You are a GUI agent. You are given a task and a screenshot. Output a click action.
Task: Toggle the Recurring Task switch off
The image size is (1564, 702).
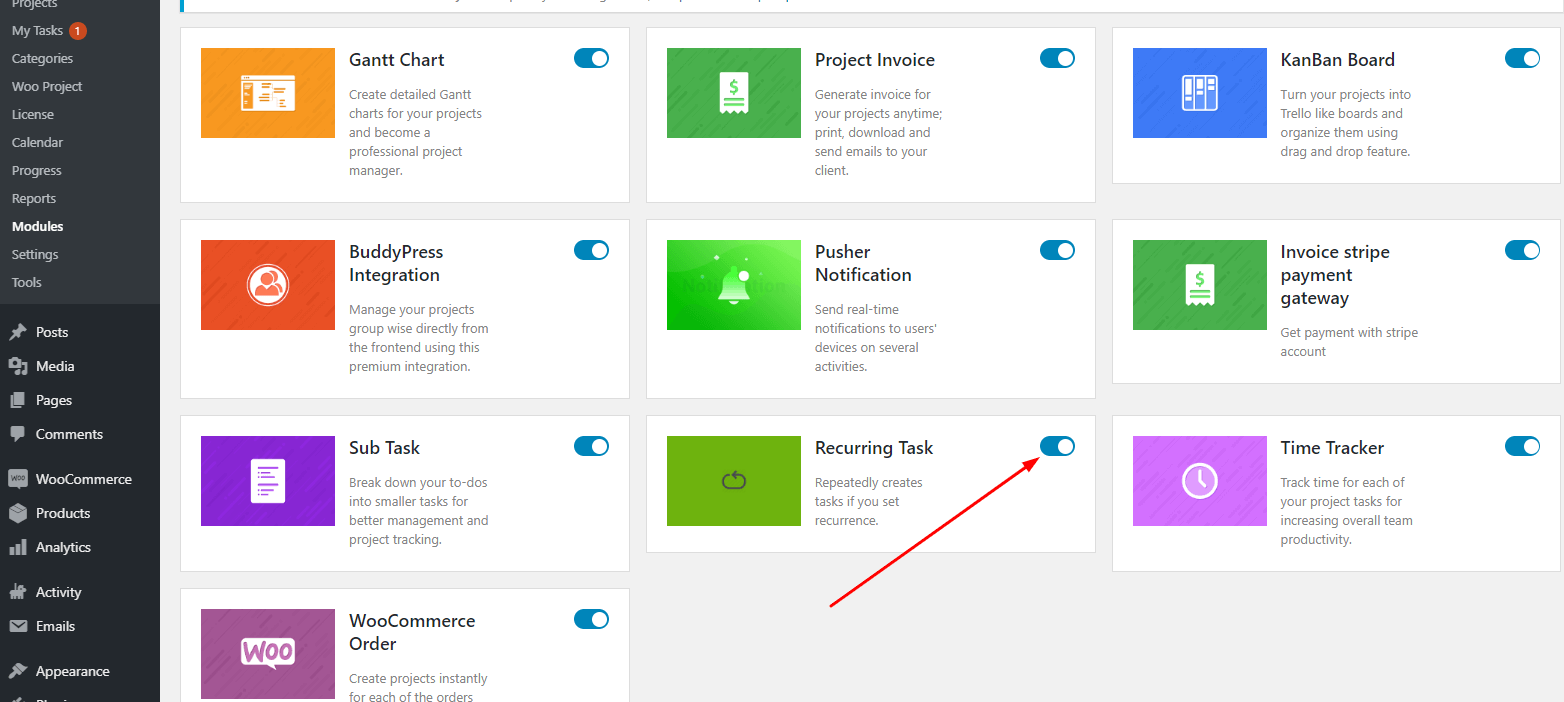(1057, 446)
